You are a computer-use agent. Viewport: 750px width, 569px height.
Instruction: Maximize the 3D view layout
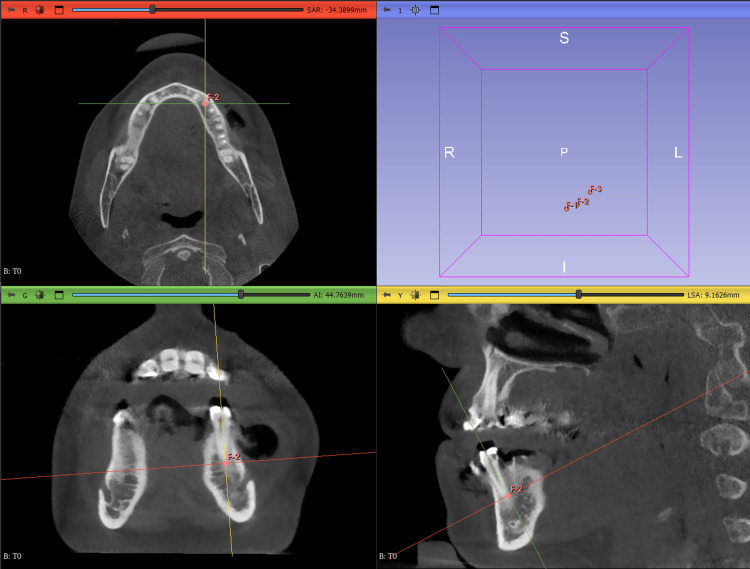434,10
